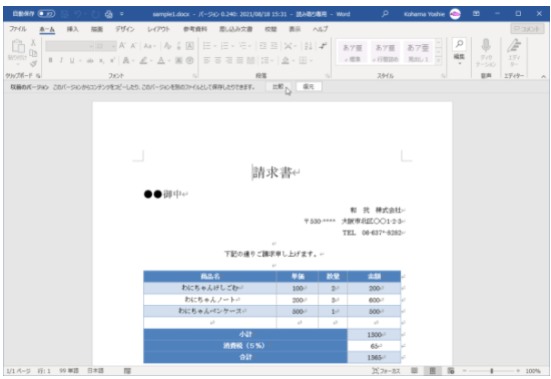Click the Text Effects outlined A icon
Viewport: 551px width, 379px height.
pyautogui.click(x=126, y=60)
